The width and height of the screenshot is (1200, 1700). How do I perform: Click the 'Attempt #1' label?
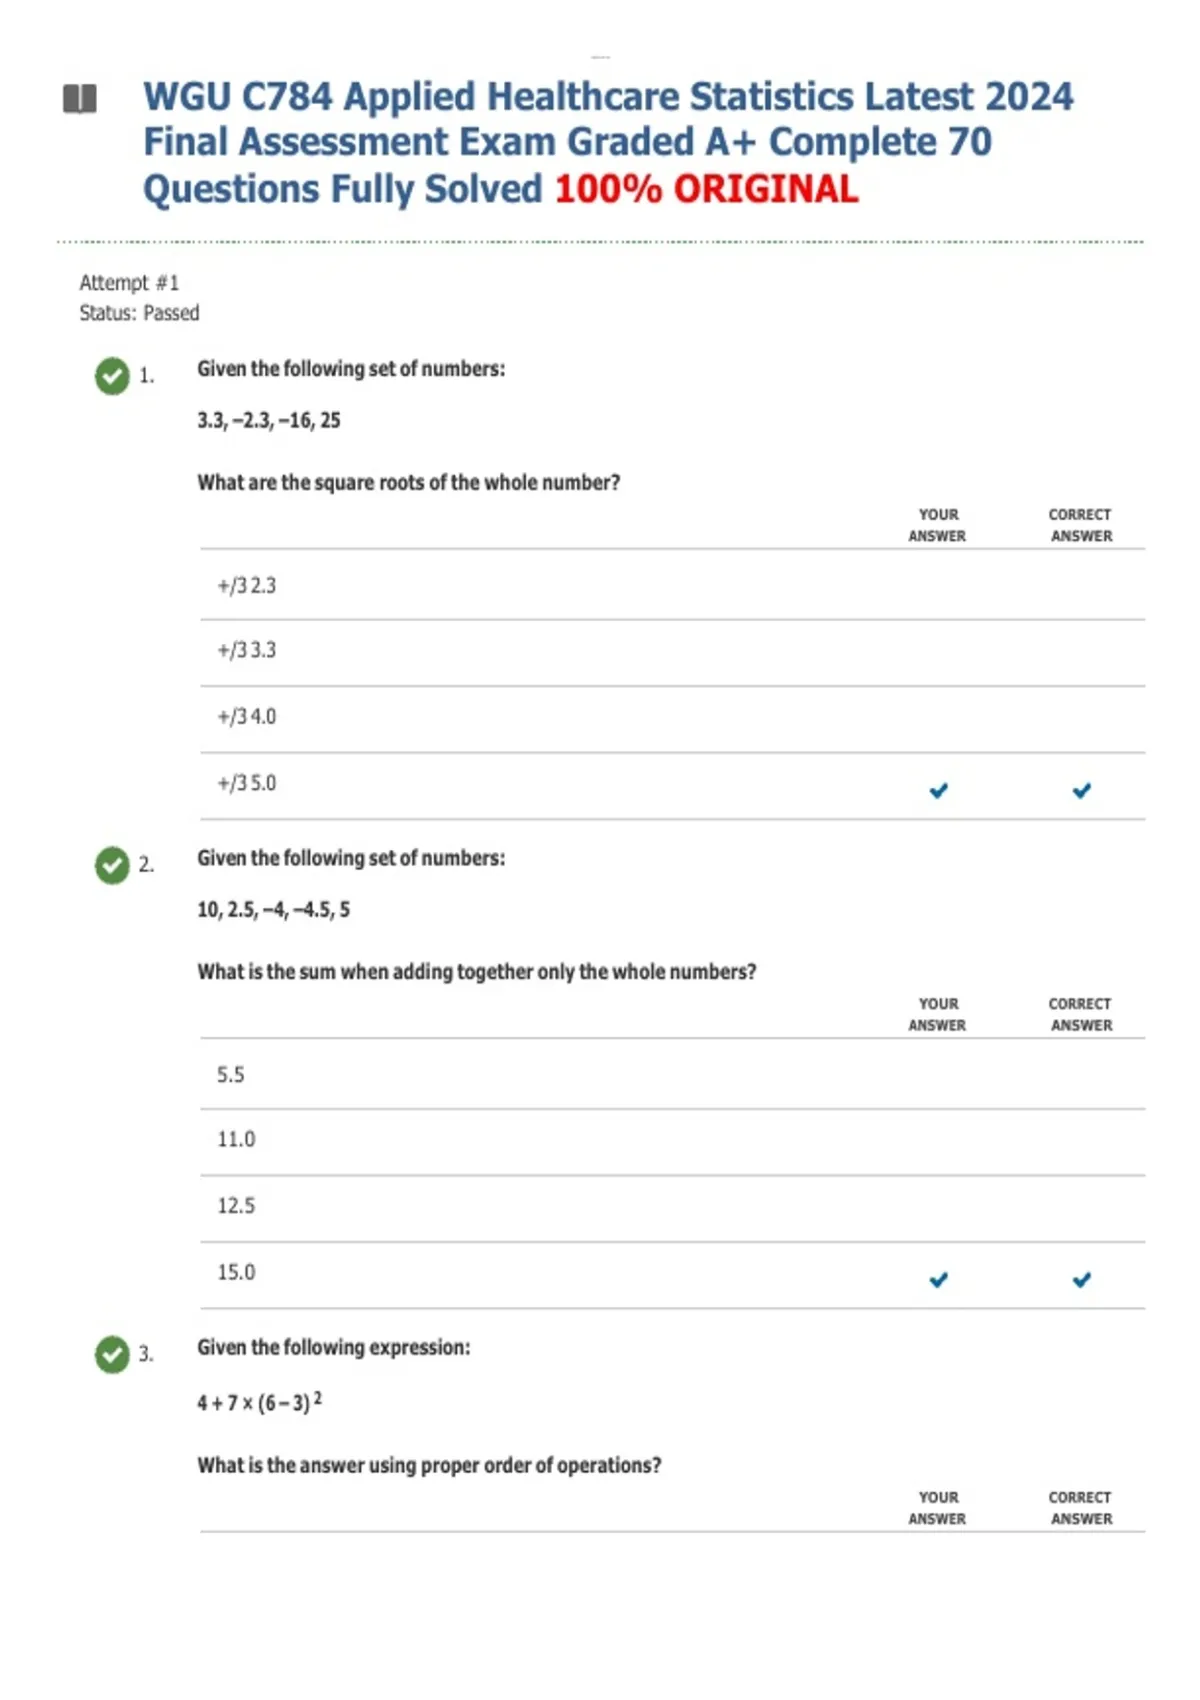pos(129,283)
